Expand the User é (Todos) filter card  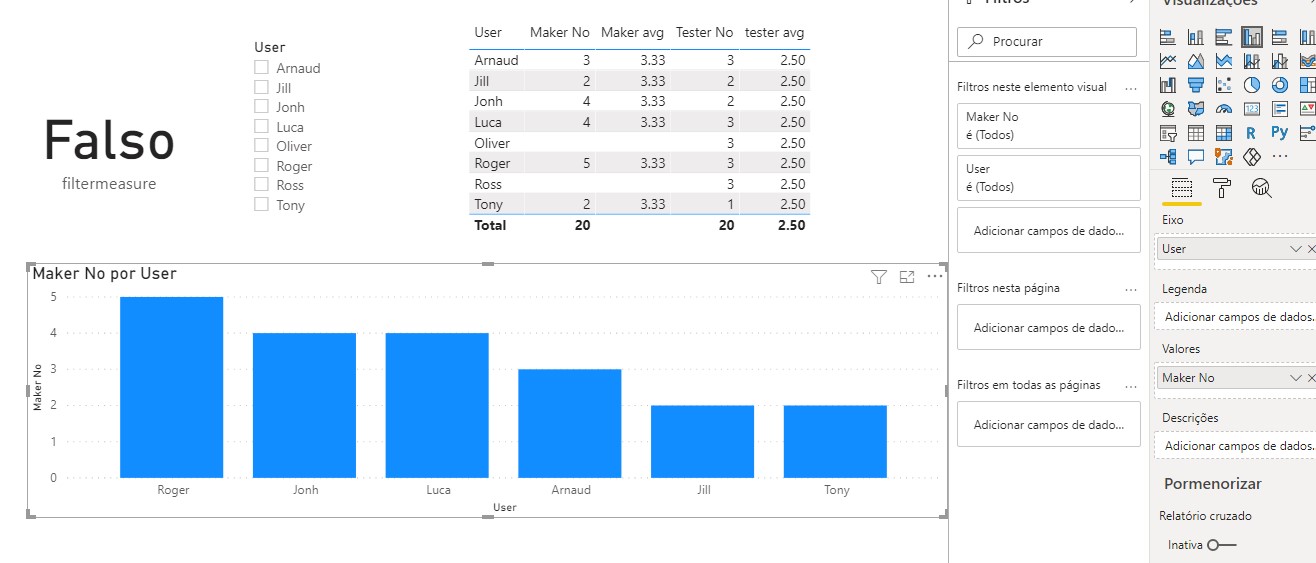click(x=1049, y=177)
